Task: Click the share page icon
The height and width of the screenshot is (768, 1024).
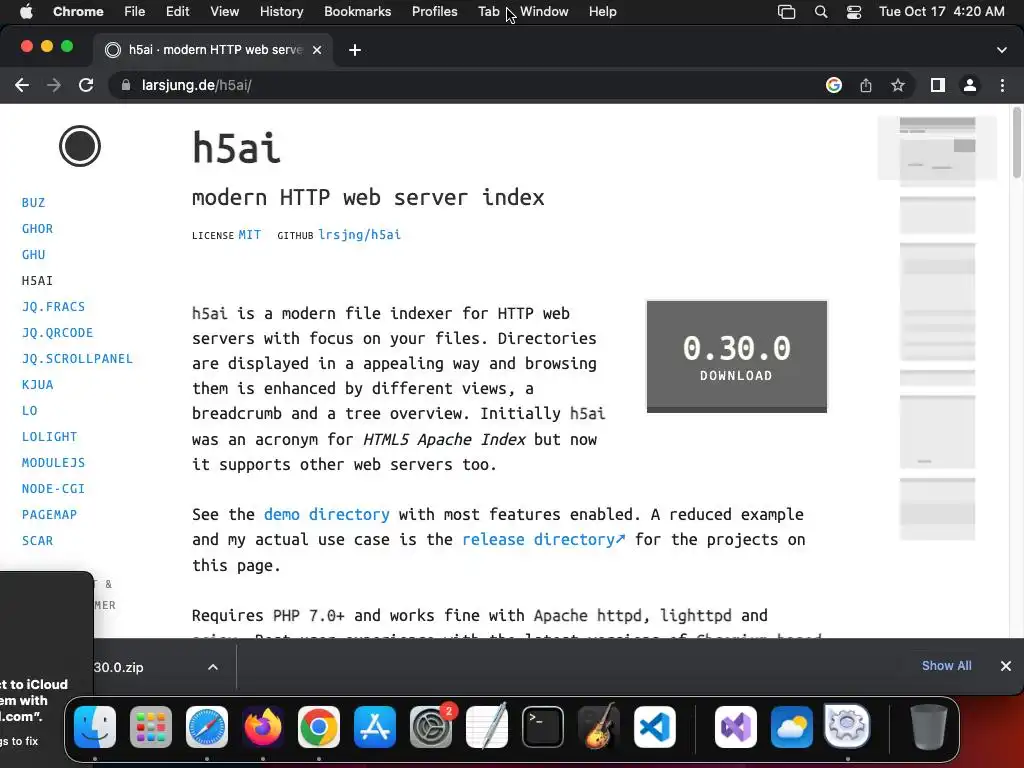Action: 866,86
